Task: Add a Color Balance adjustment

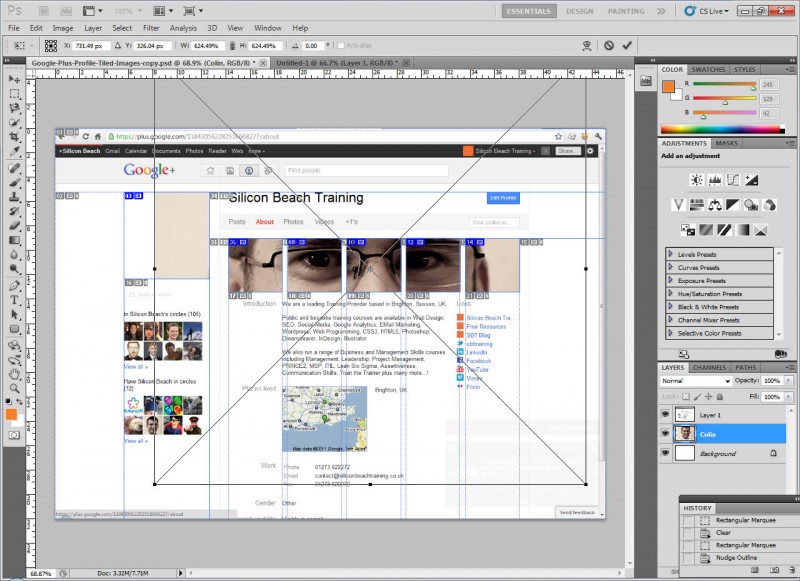Action: click(x=715, y=205)
